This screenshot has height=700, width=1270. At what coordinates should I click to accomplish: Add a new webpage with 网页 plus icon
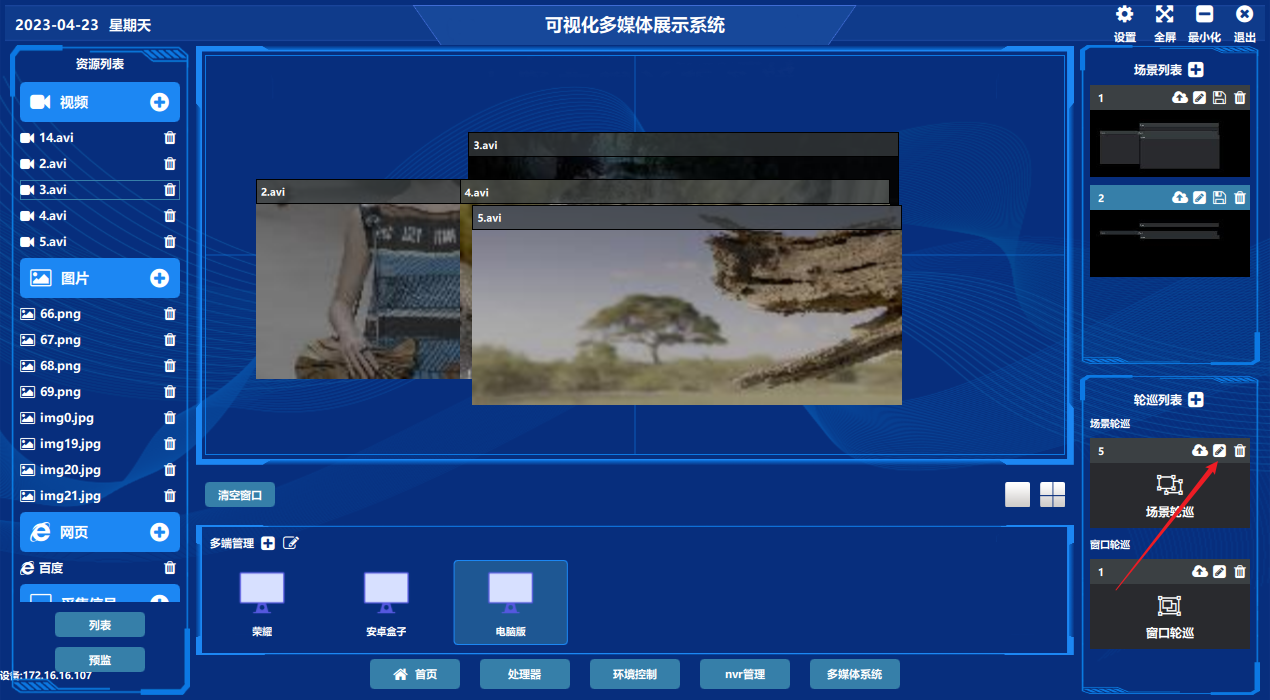click(x=159, y=532)
